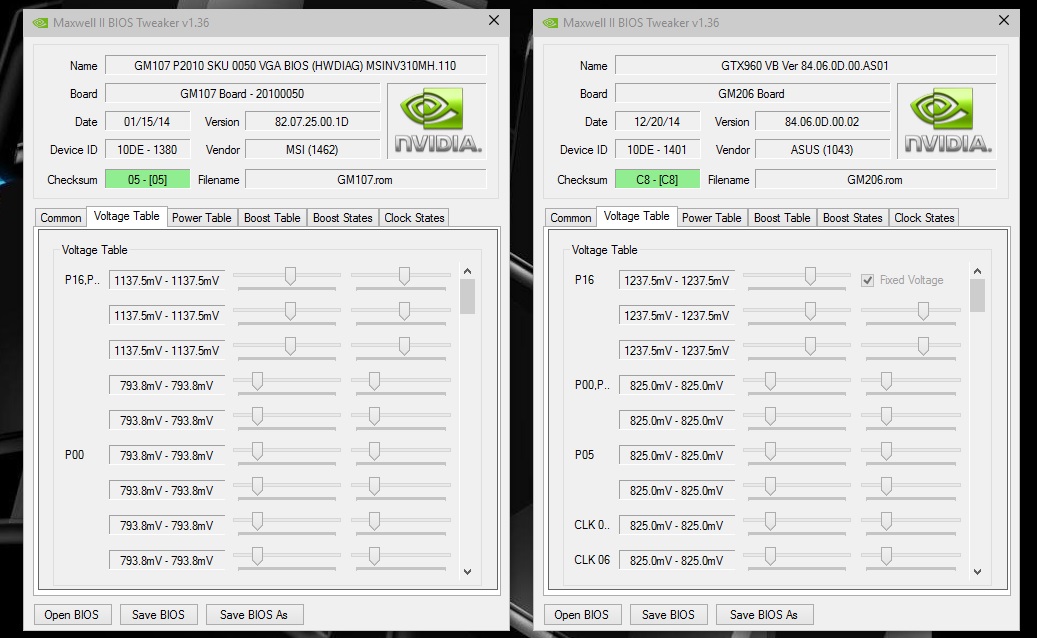Viewport: 1037px width, 638px height.
Task: Click Save BIOS As in the GM107 window
Action: click(x=254, y=615)
